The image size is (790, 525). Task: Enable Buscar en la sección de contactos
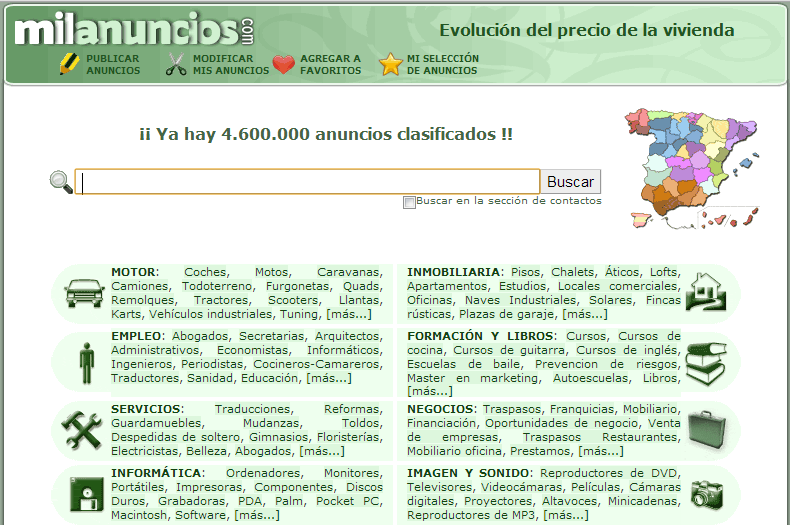409,203
